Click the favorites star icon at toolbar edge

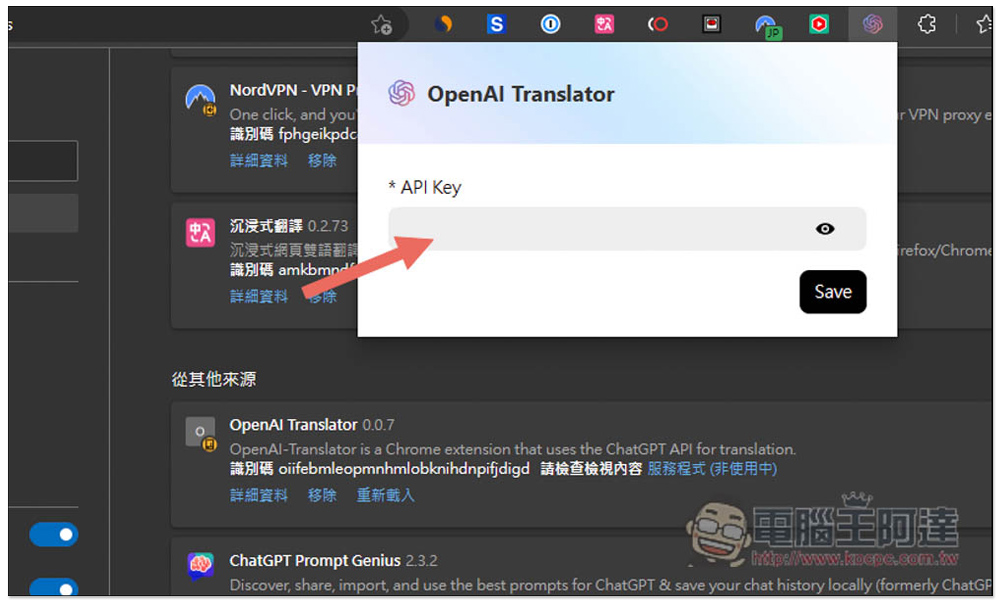tap(984, 24)
